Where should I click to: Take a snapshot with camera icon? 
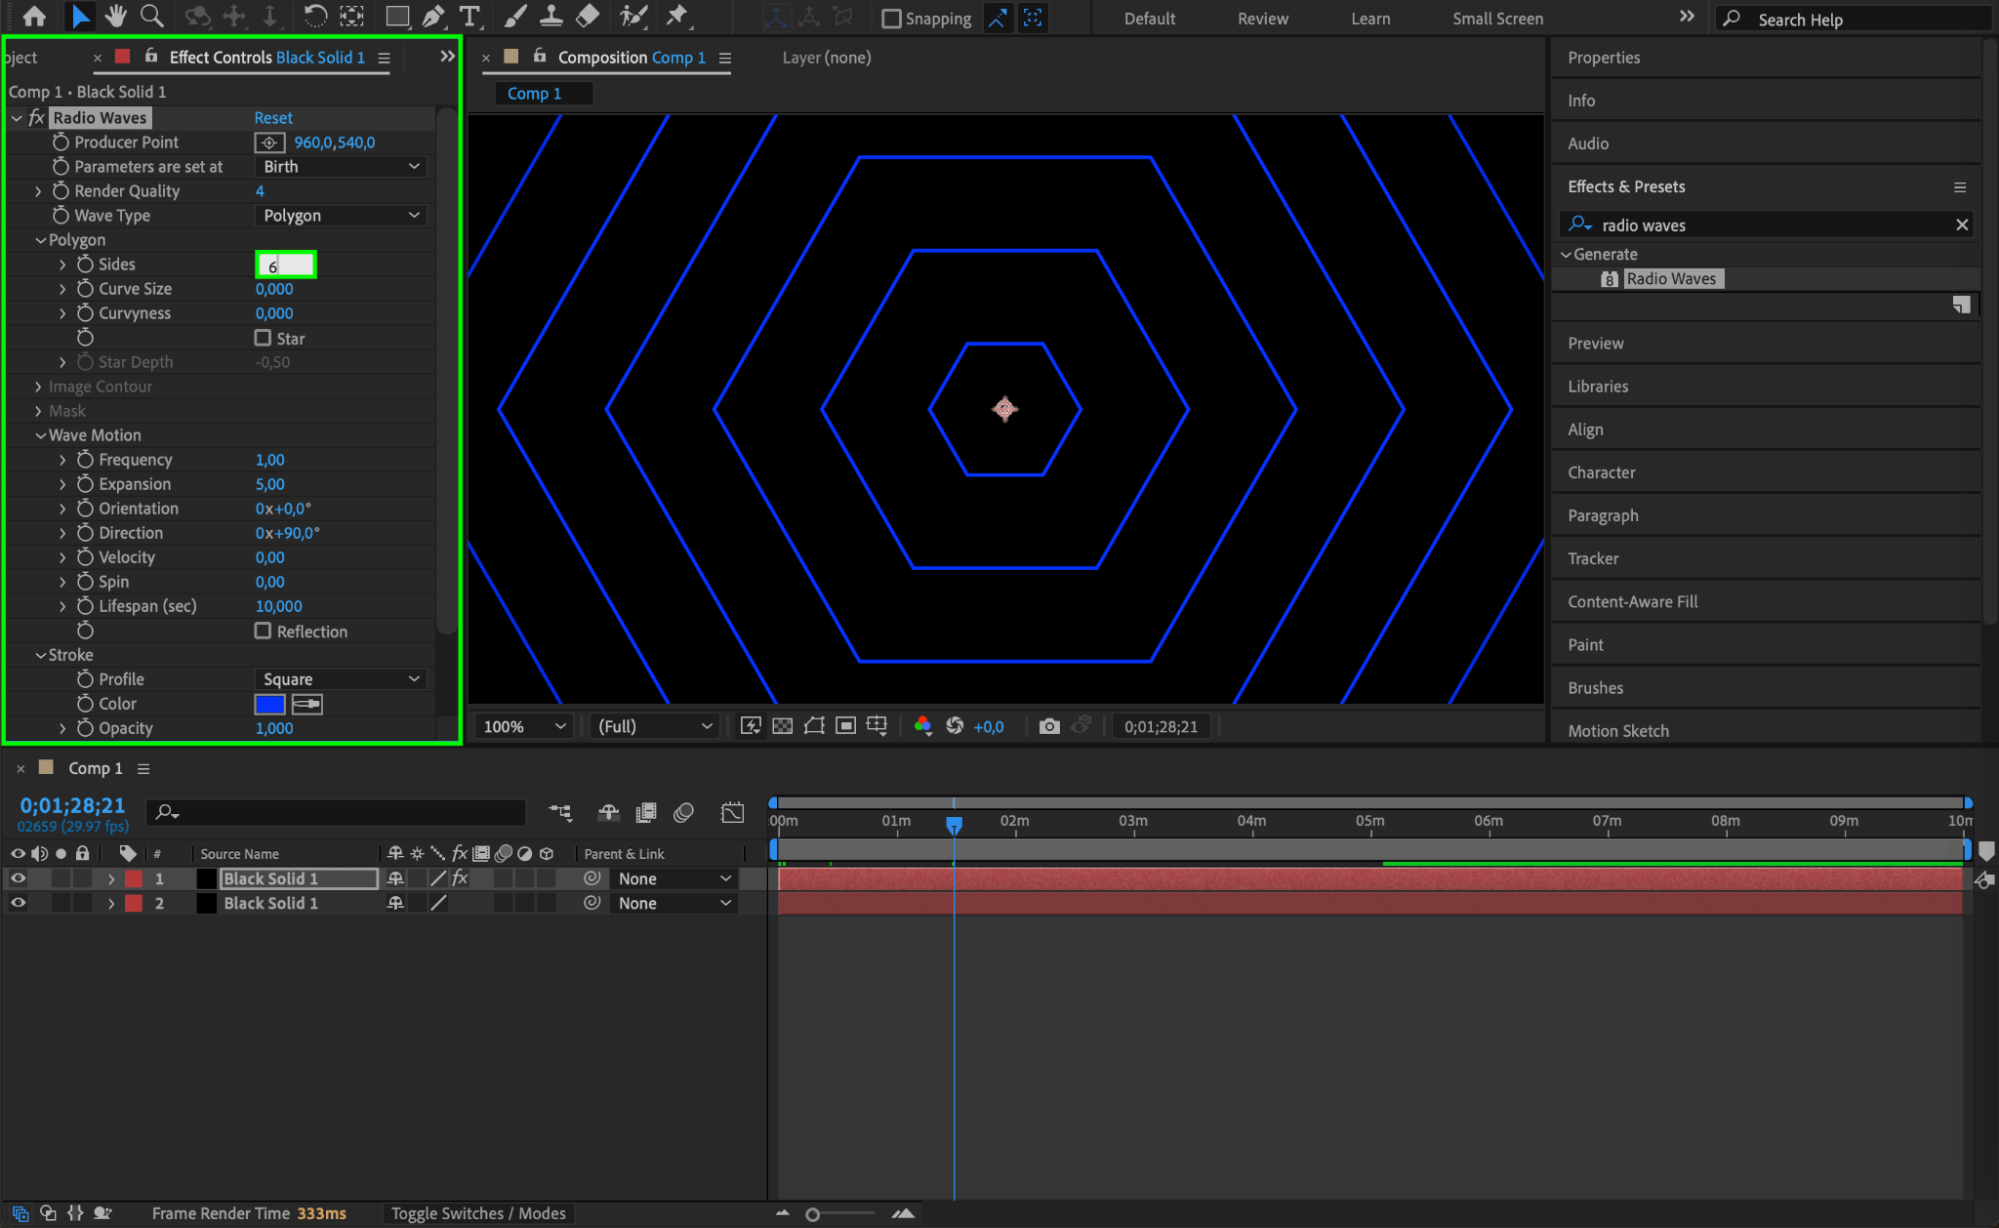(1049, 726)
